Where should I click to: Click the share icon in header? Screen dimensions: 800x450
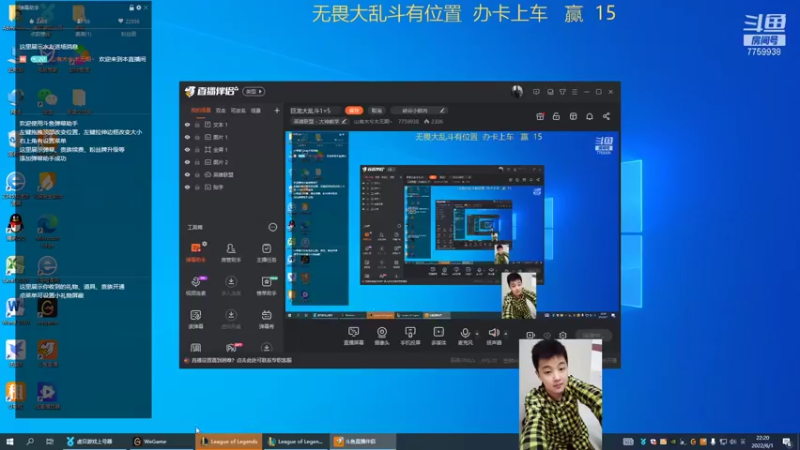[x=606, y=116]
